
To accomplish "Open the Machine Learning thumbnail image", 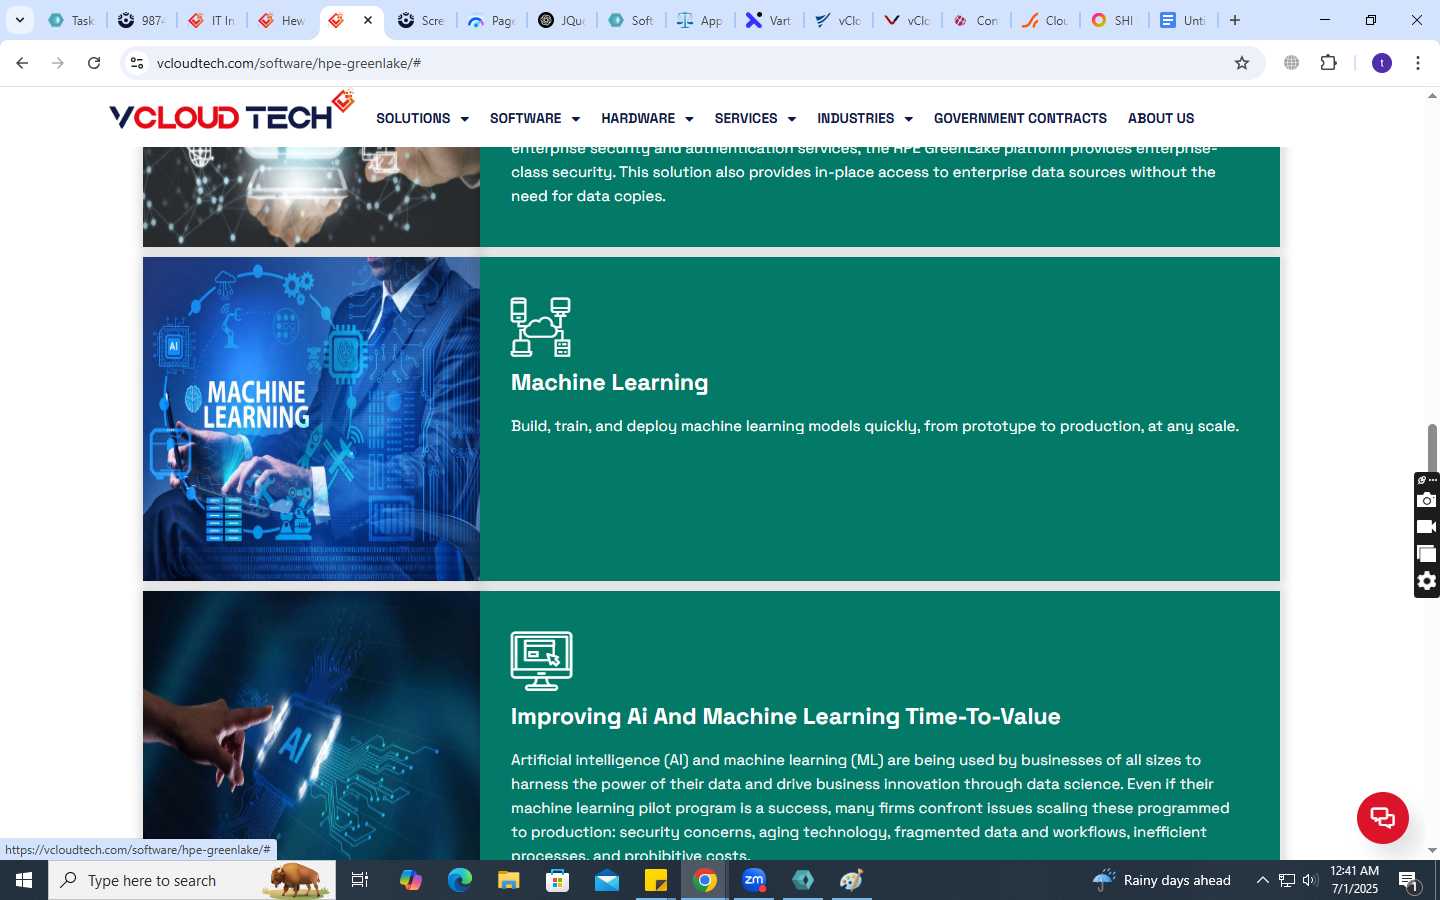I will coord(311,419).
